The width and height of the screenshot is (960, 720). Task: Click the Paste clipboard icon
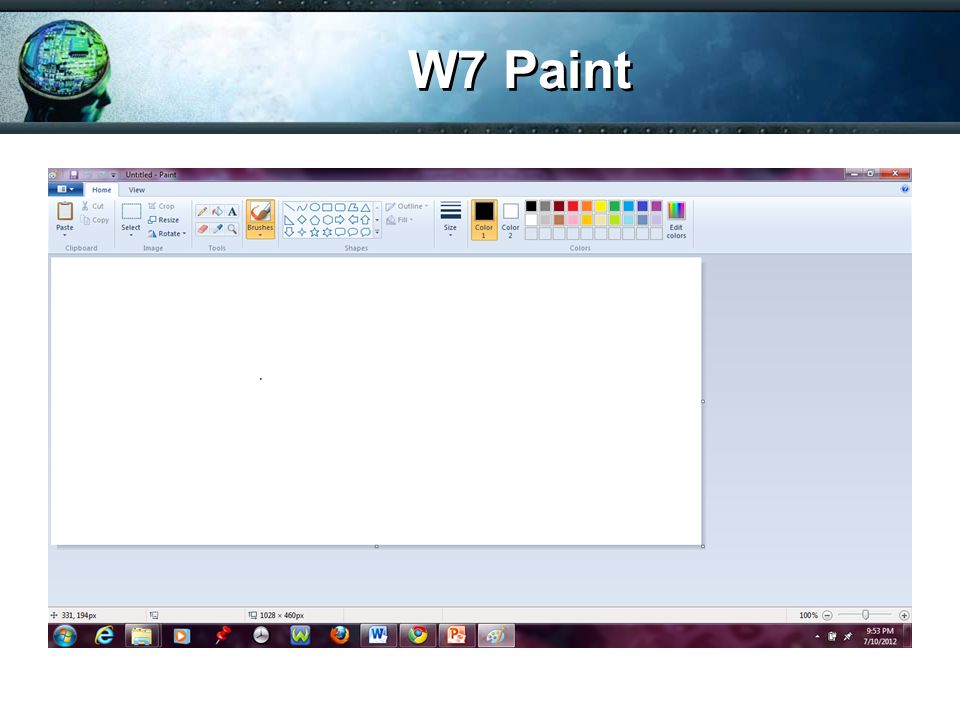(x=65, y=211)
